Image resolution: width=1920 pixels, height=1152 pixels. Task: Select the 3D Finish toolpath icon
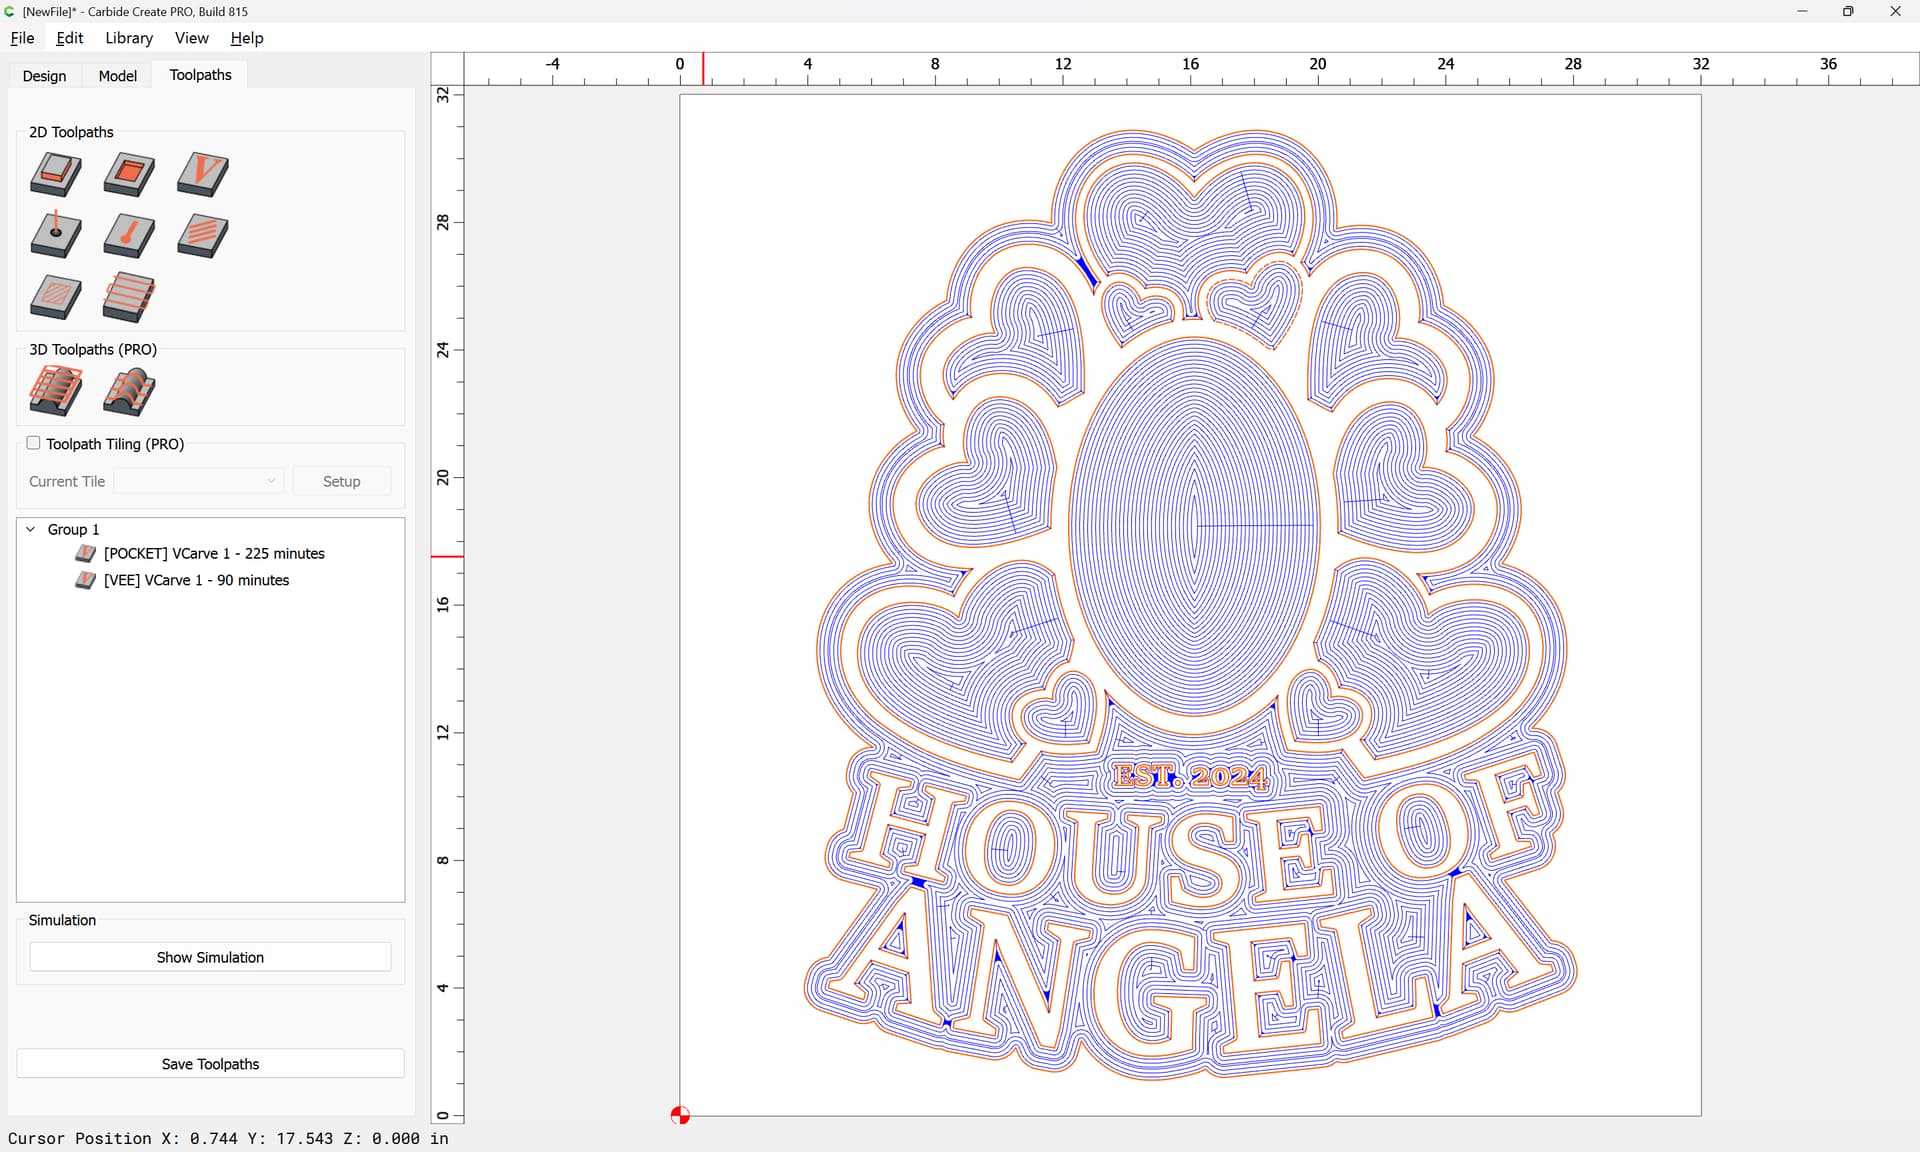[129, 391]
